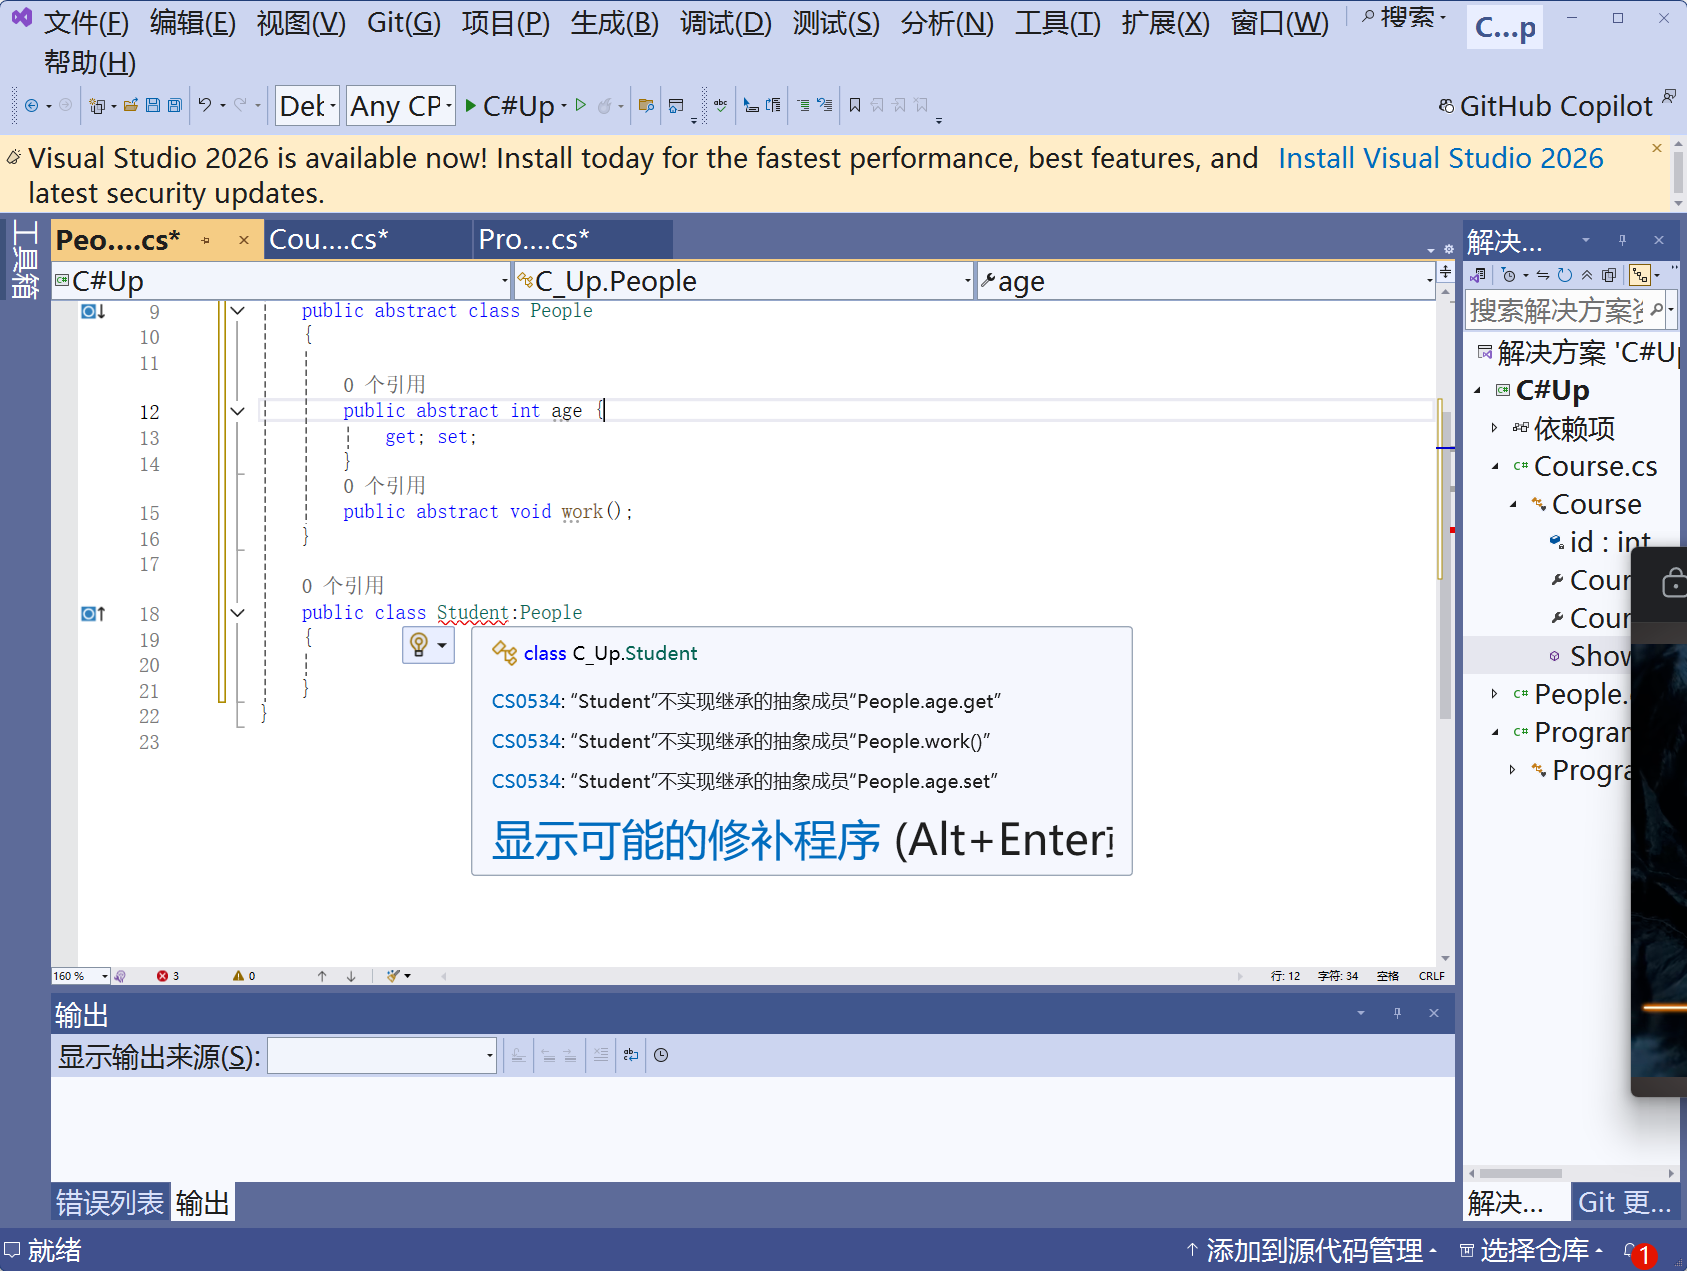Open the 显示输出来源 dropdown
The height and width of the screenshot is (1271, 1687).
[382, 1055]
